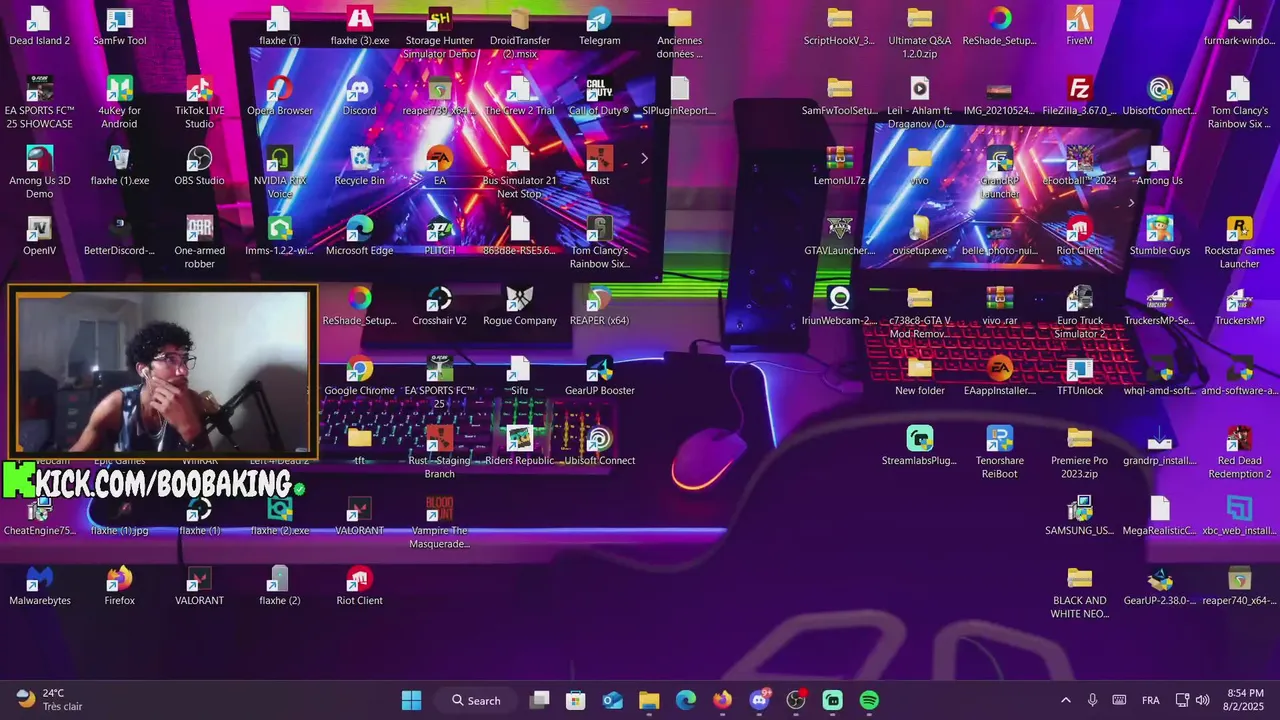Select the Sifu desktop icon

coord(520,377)
